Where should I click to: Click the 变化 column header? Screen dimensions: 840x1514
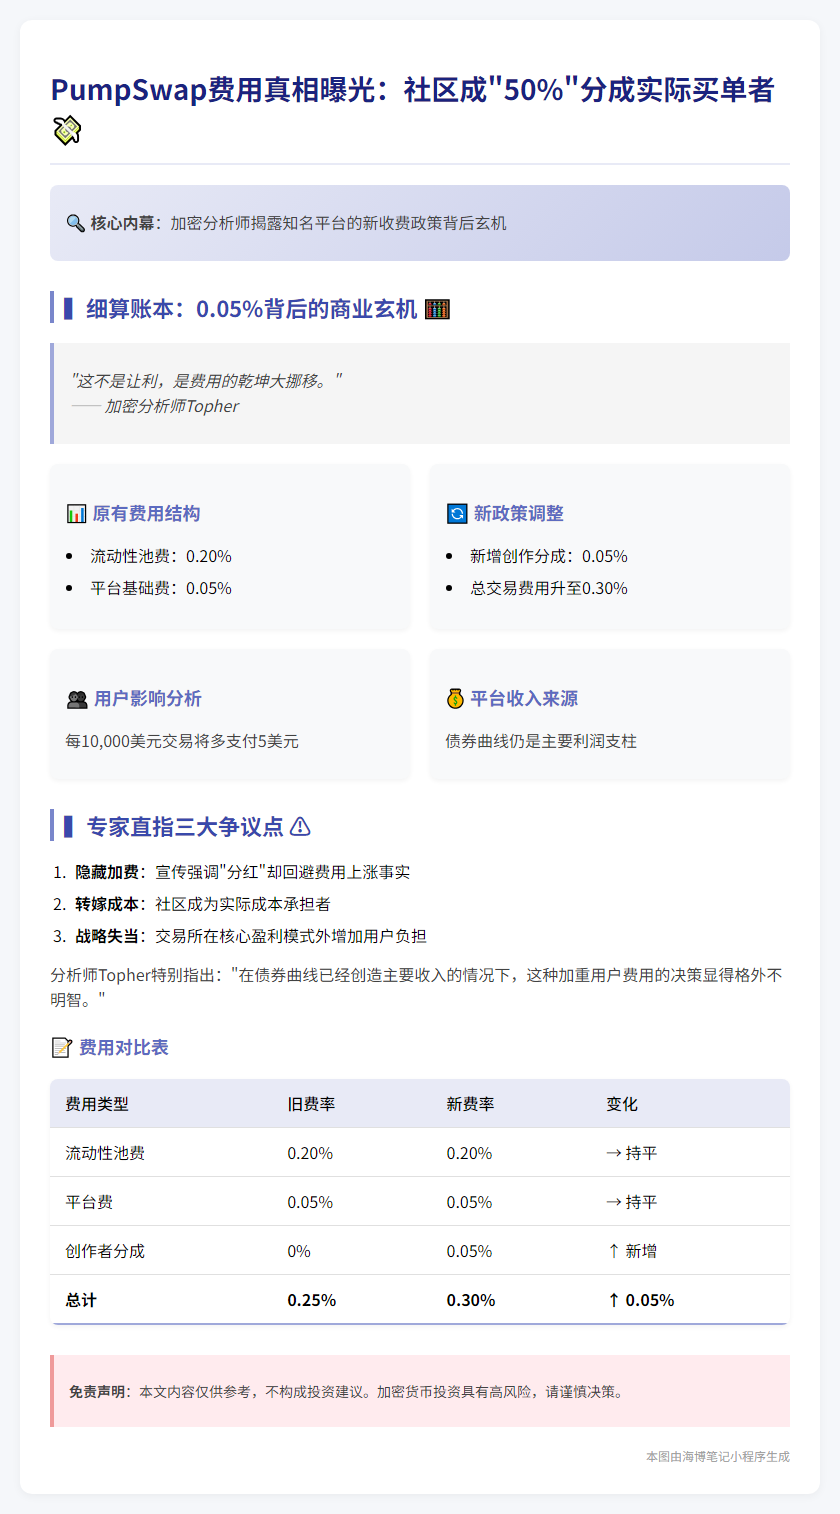point(622,1104)
